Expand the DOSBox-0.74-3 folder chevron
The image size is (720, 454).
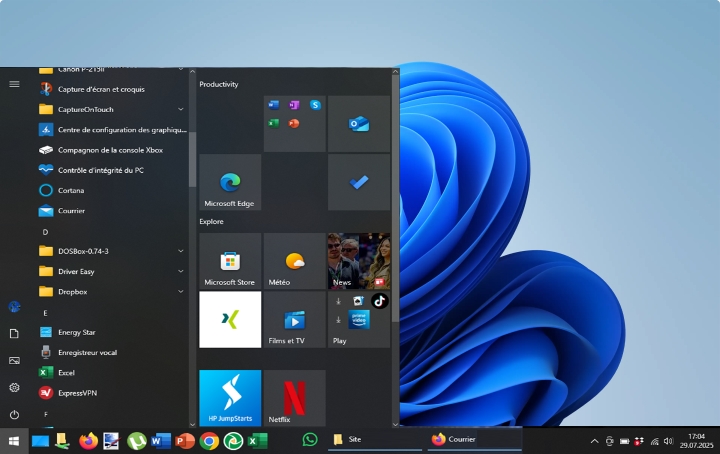[180, 251]
